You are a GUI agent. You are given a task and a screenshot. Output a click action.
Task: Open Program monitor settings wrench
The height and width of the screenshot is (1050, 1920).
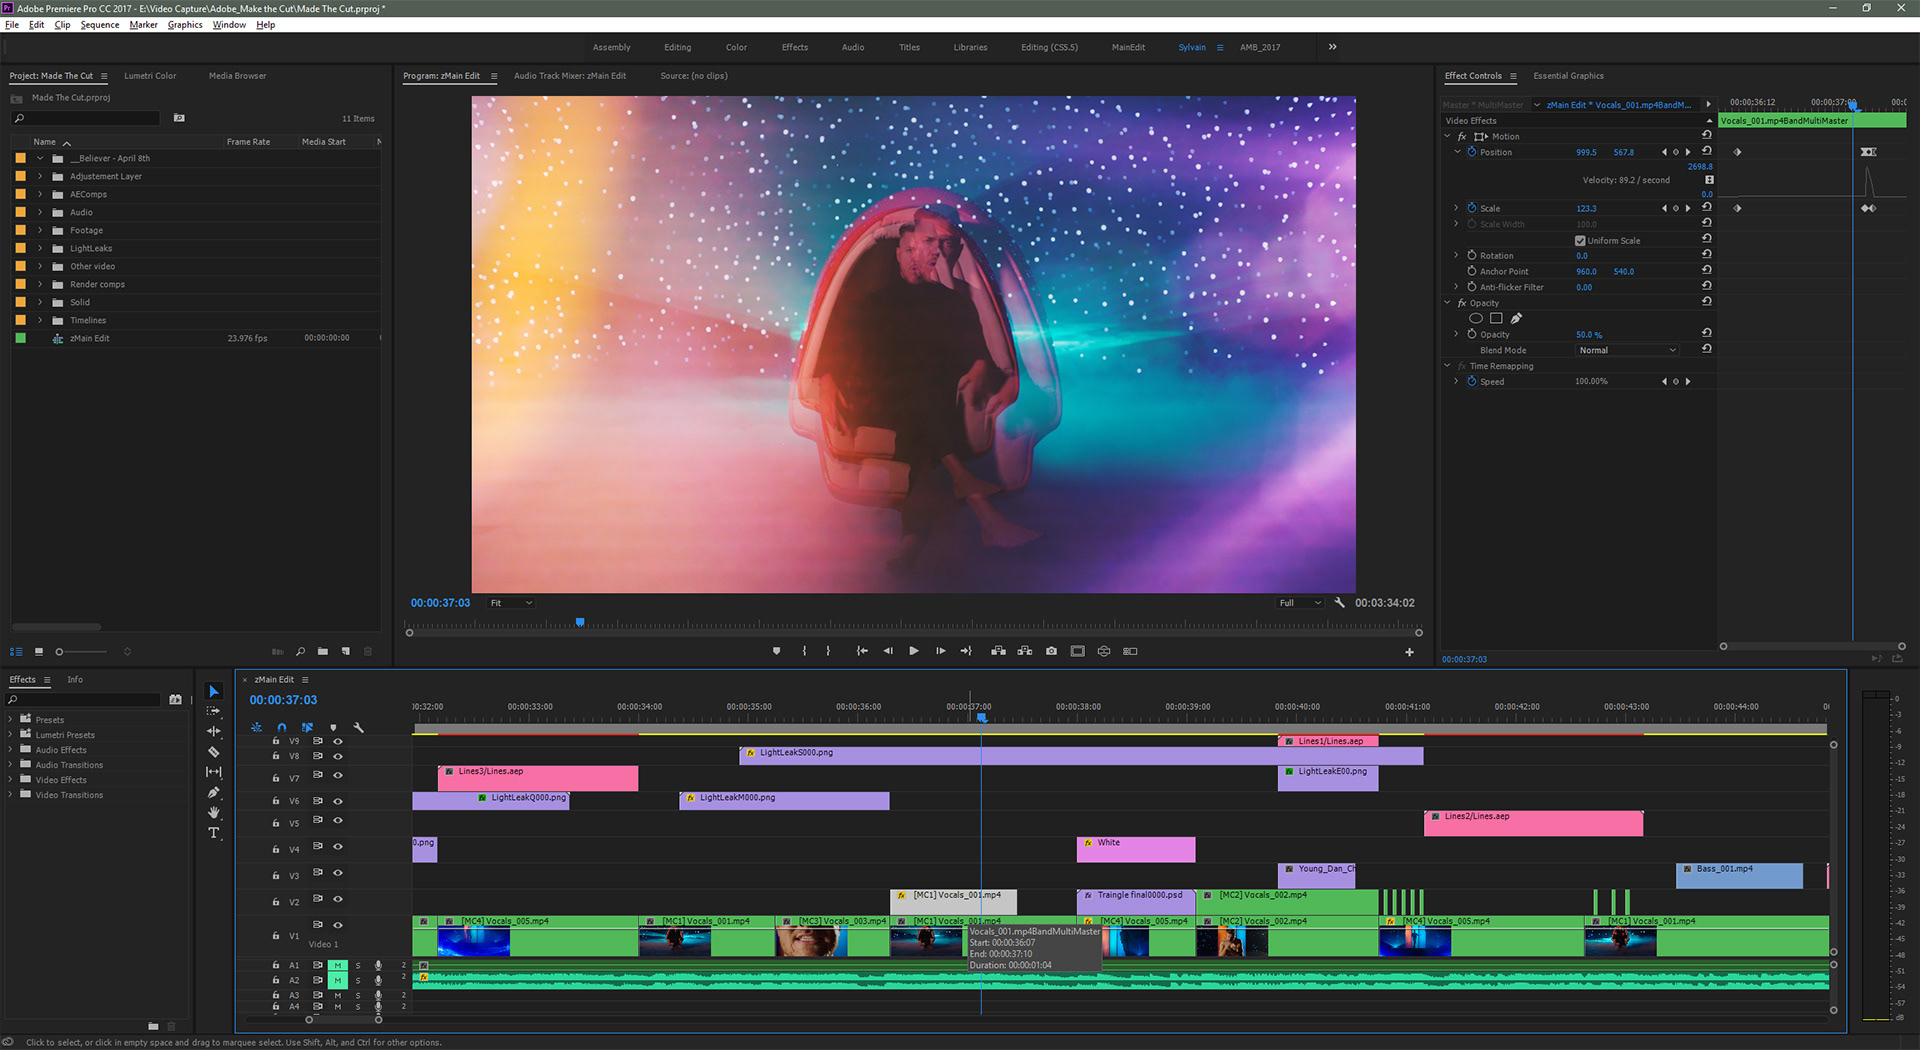[1339, 603]
